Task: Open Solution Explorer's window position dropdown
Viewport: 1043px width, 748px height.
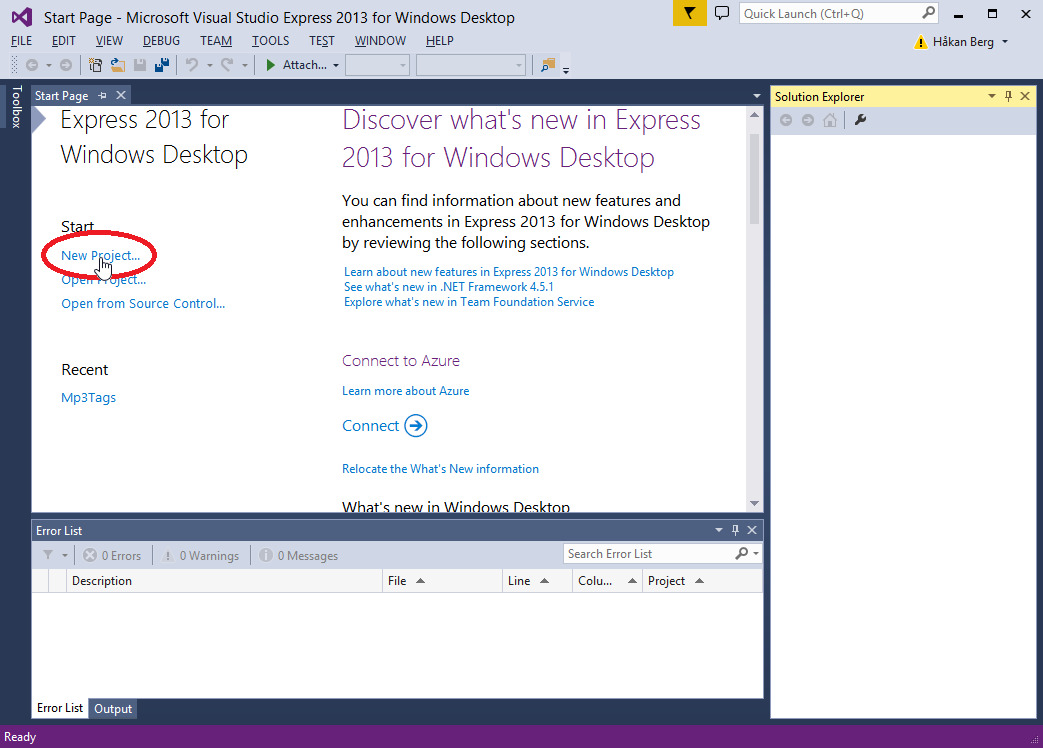Action: [x=992, y=96]
